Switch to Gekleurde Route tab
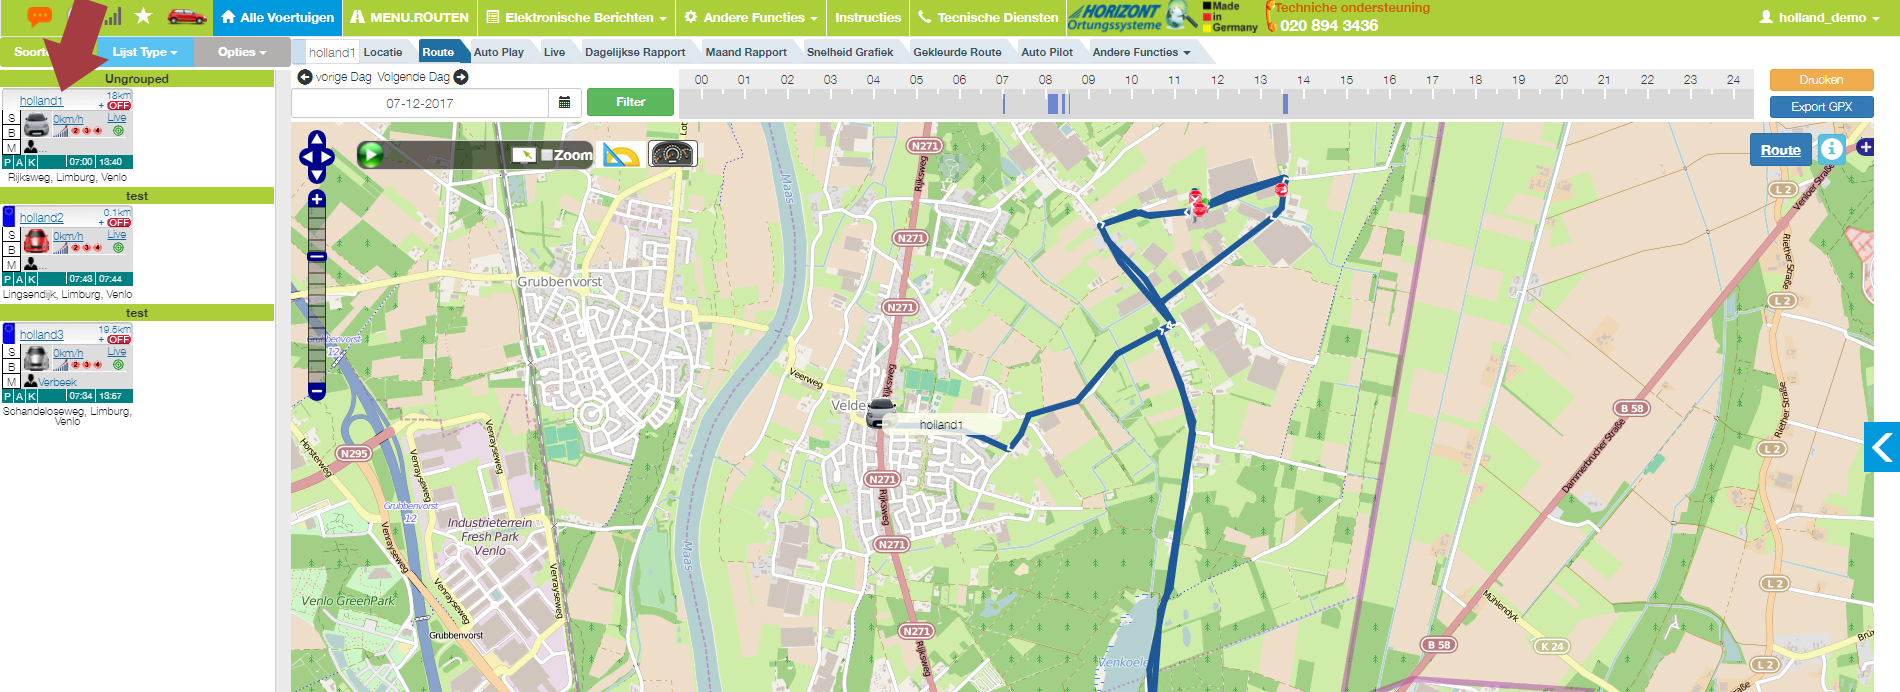The height and width of the screenshot is (692, 1900). [957, 52]
